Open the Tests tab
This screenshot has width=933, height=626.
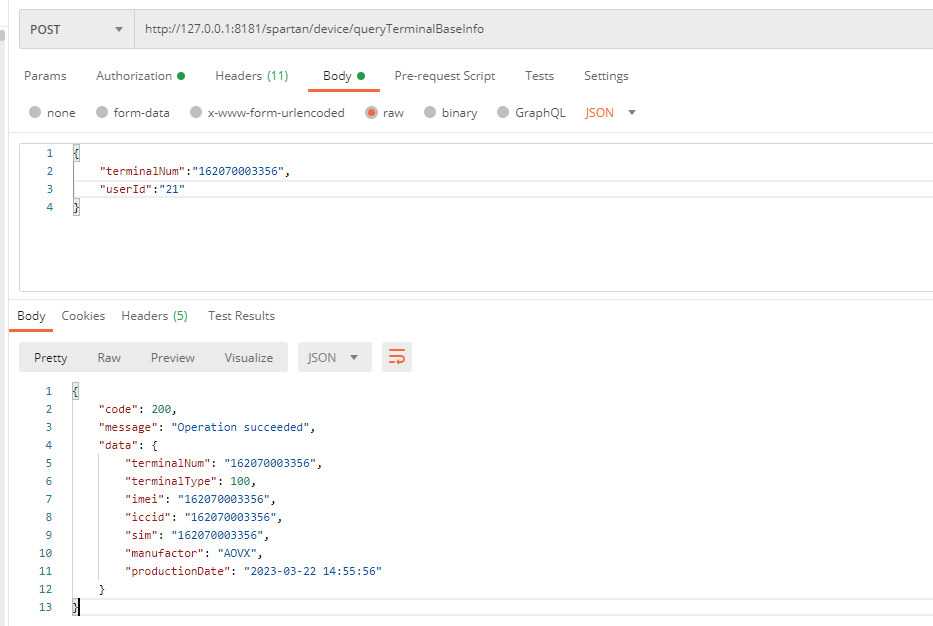point(539,76)
